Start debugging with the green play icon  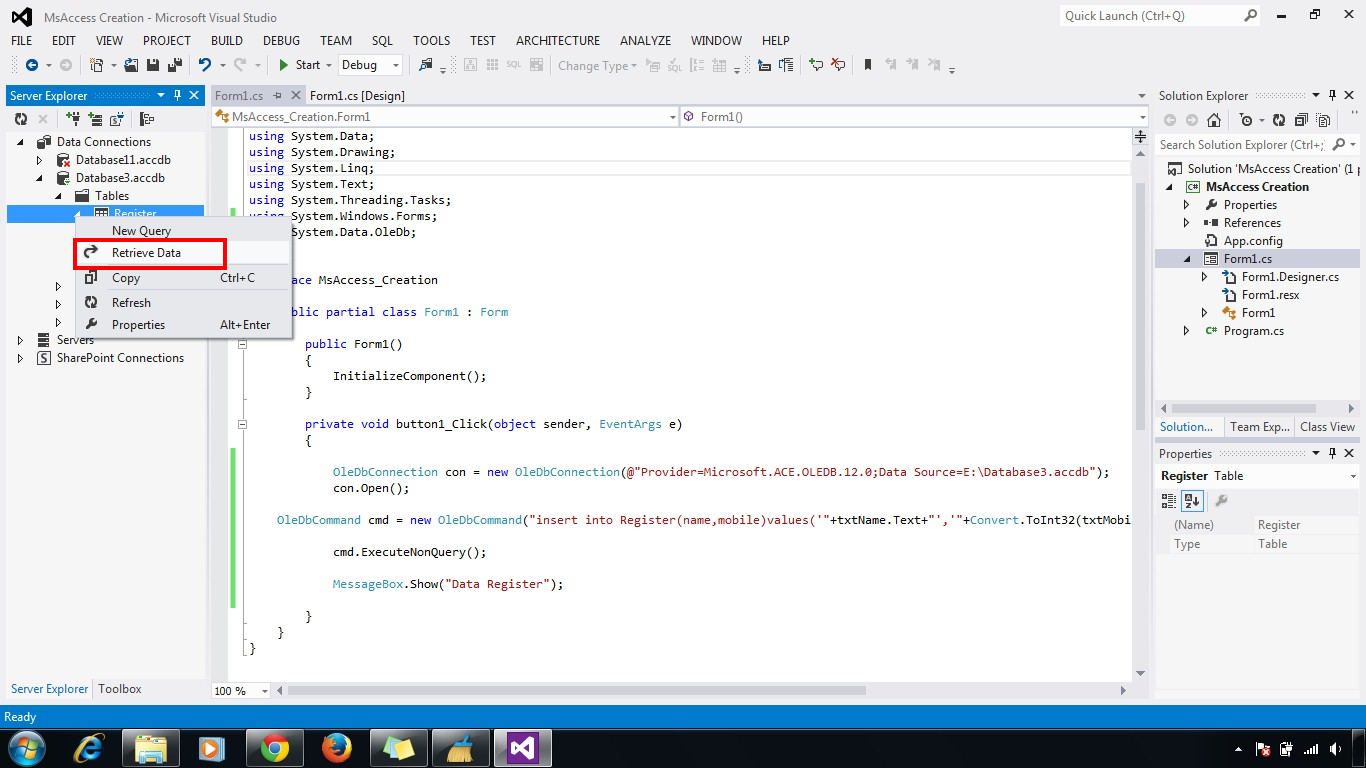tap(284, 65)
